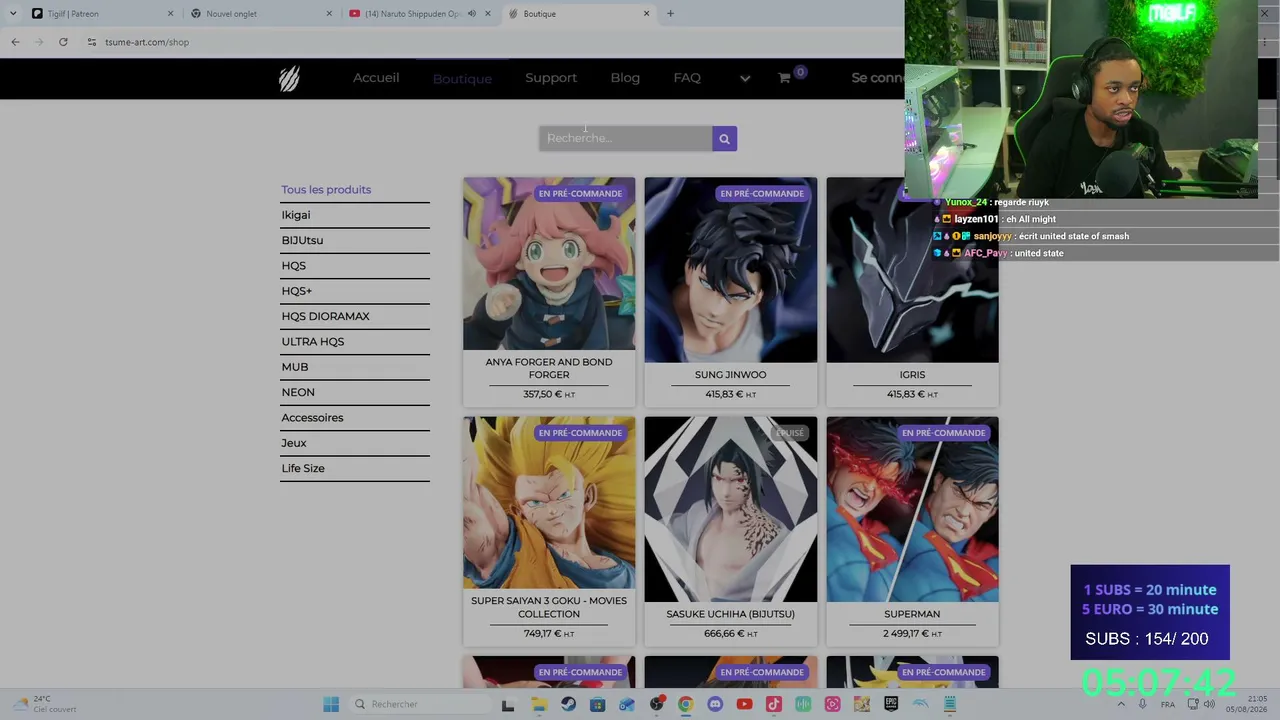Select the MUB category

pos(295,367)
